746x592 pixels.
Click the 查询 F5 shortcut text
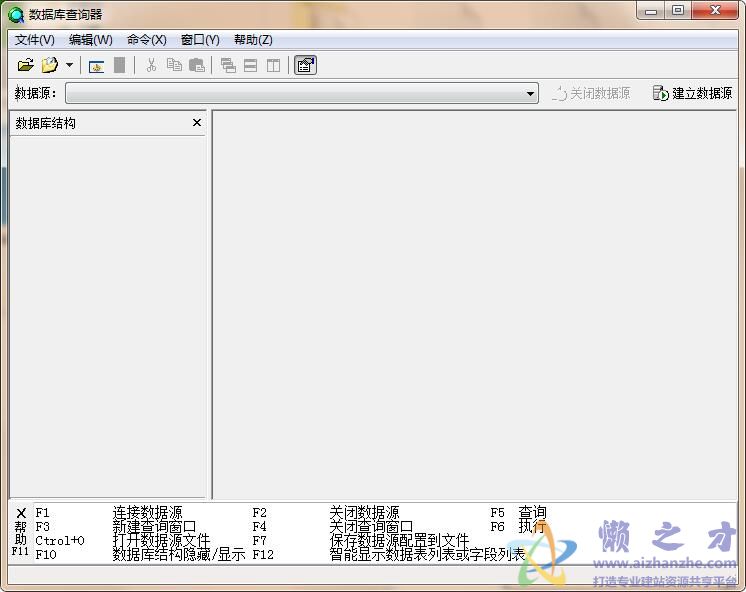click(532, 513)
